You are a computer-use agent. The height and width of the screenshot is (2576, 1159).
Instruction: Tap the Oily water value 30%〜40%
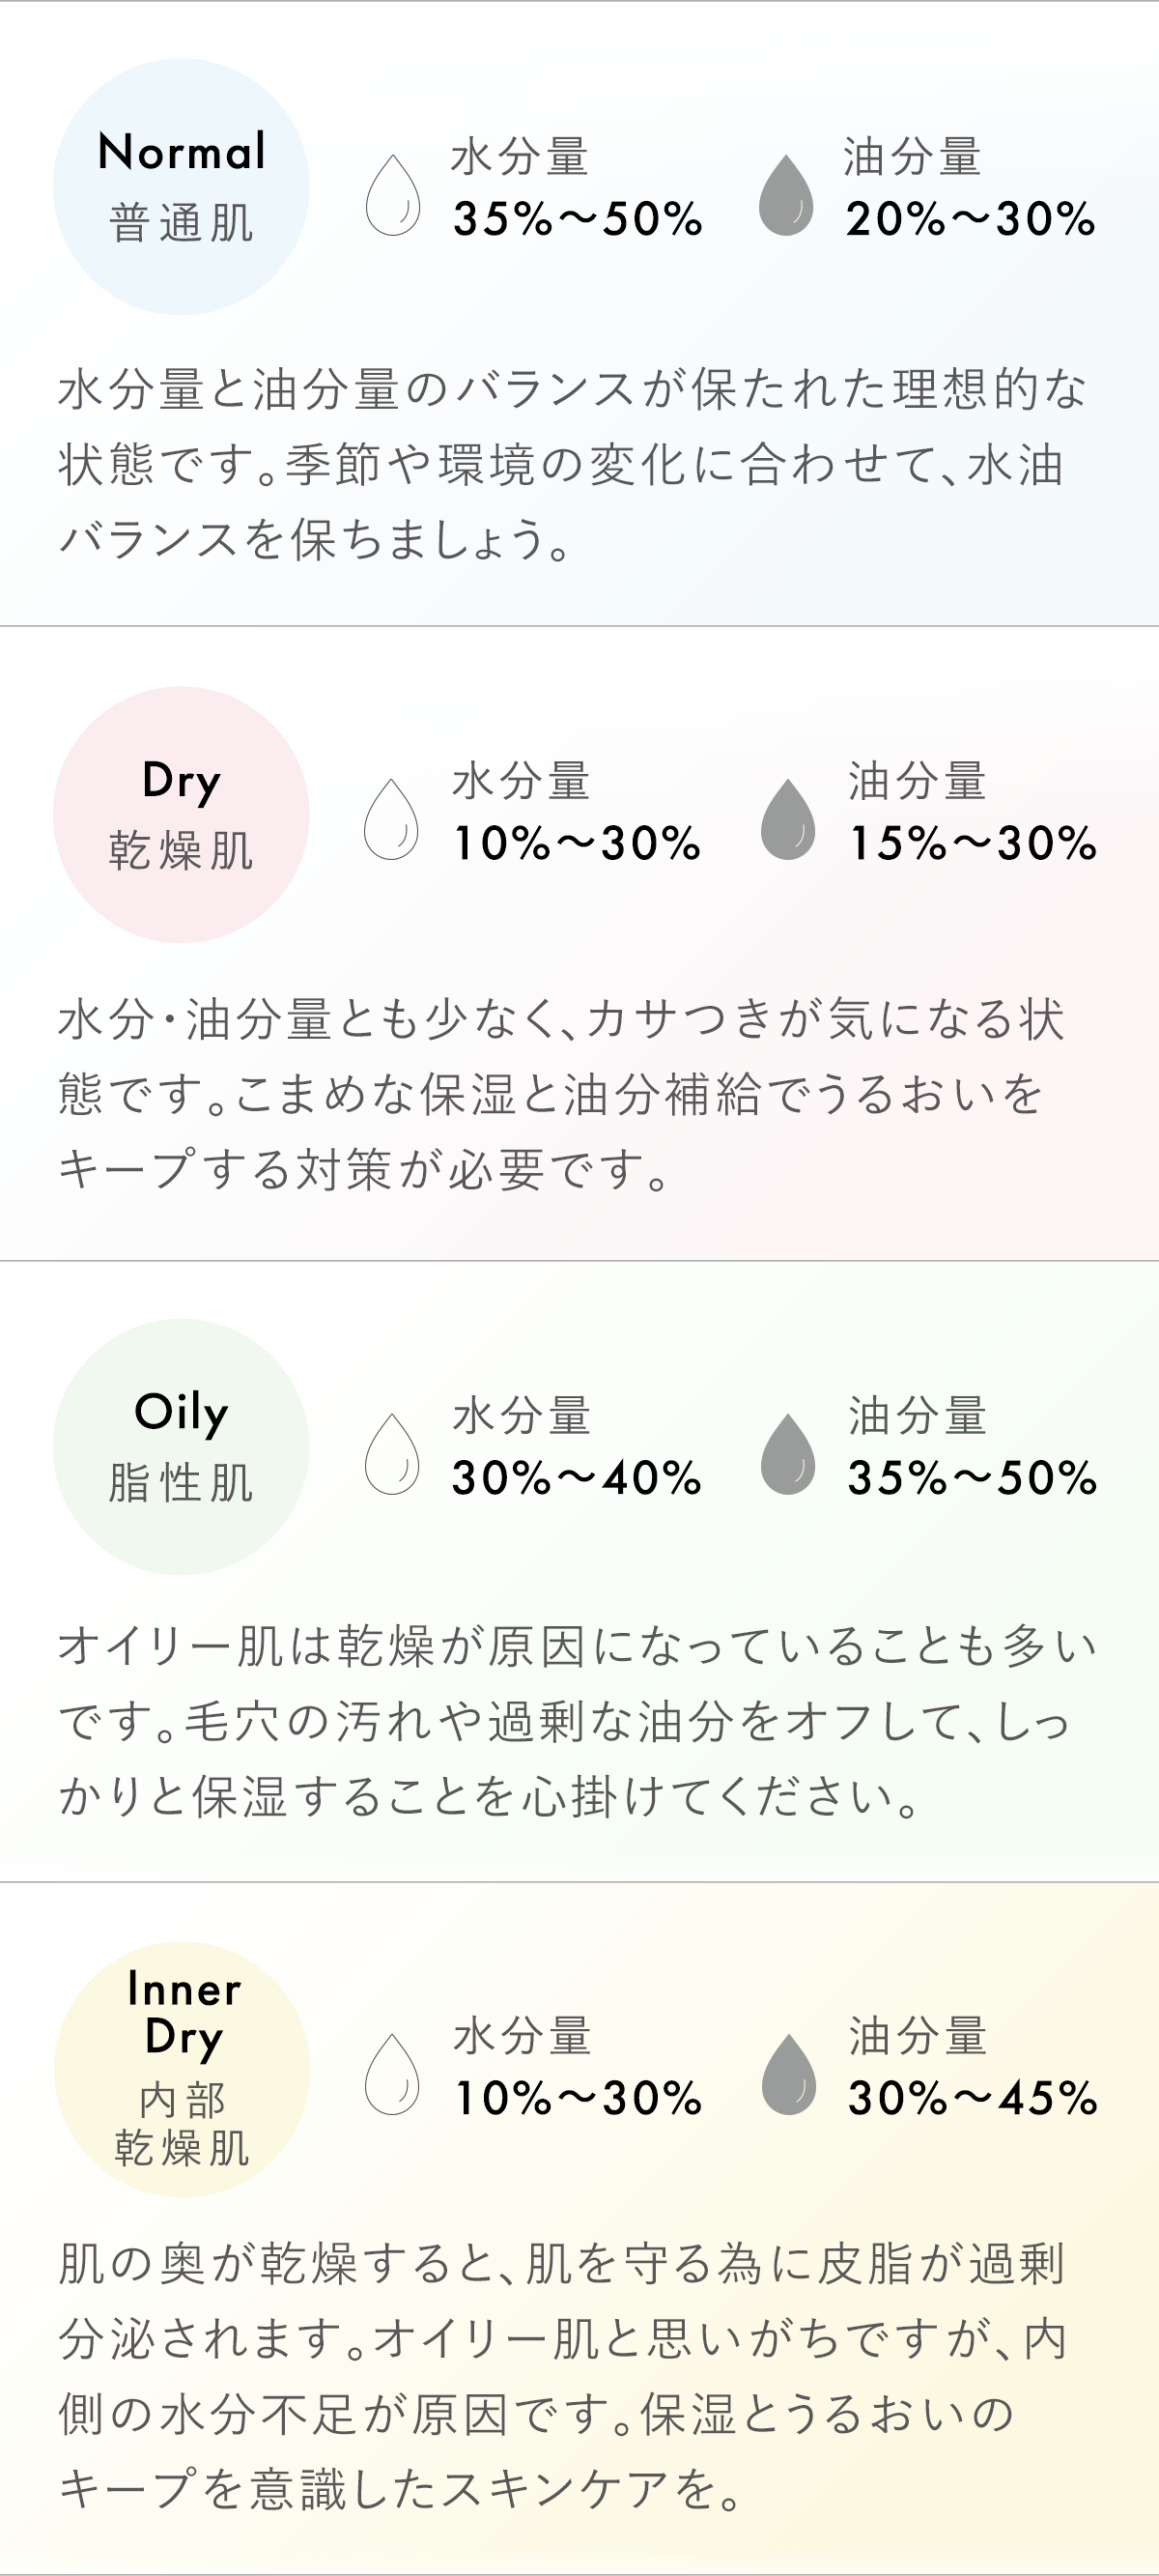click(576, 1478)
